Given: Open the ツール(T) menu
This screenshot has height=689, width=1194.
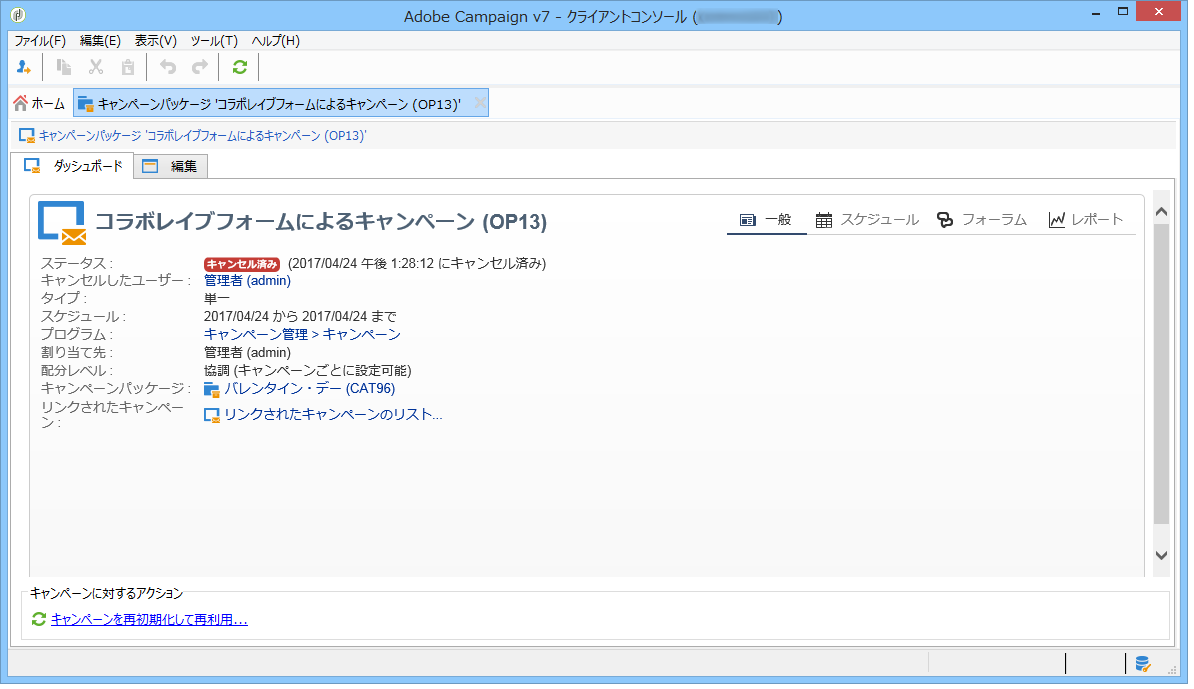Looking at the screenshot, I should point(214,41).
